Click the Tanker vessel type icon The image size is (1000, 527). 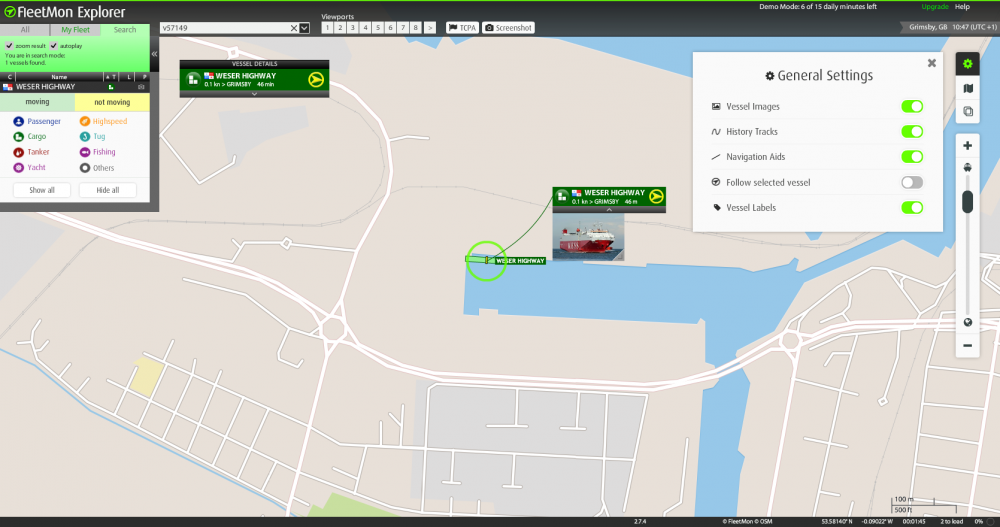pos(18,152)
